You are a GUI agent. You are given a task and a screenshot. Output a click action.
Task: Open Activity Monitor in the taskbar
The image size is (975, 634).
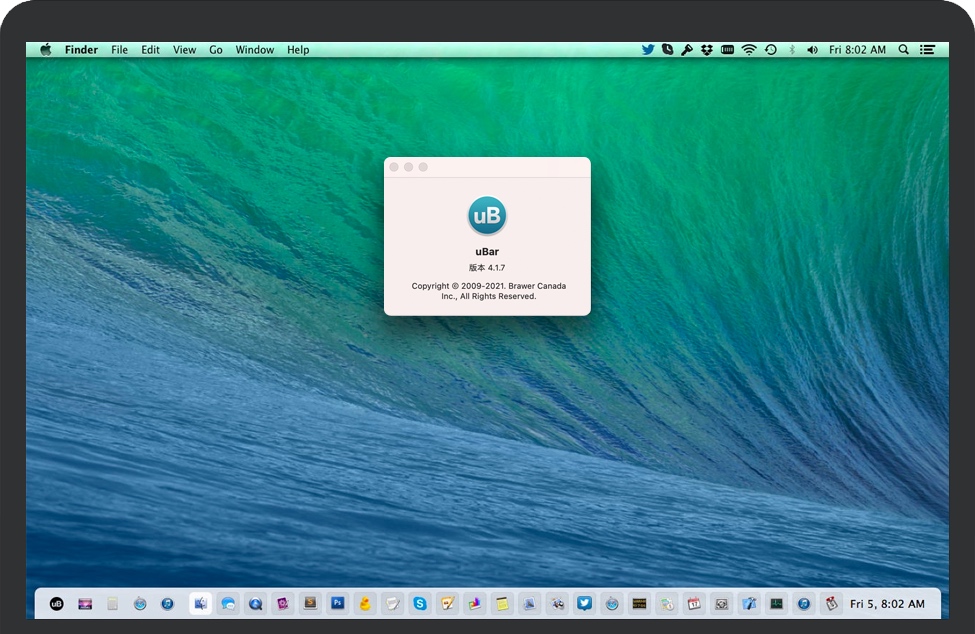[x=776, y=604]
